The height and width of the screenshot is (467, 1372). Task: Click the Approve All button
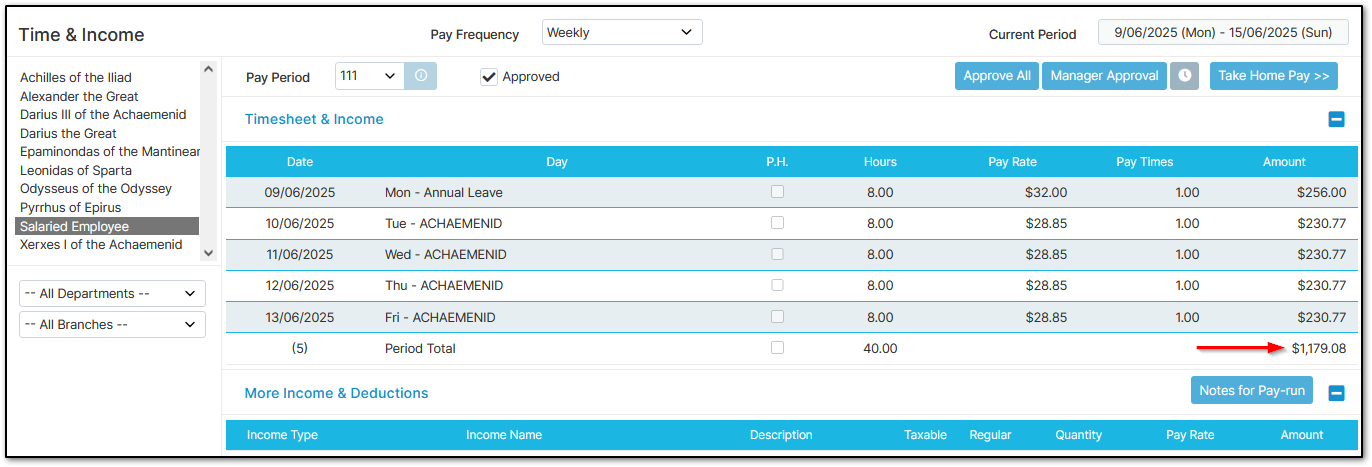[997, 76]
